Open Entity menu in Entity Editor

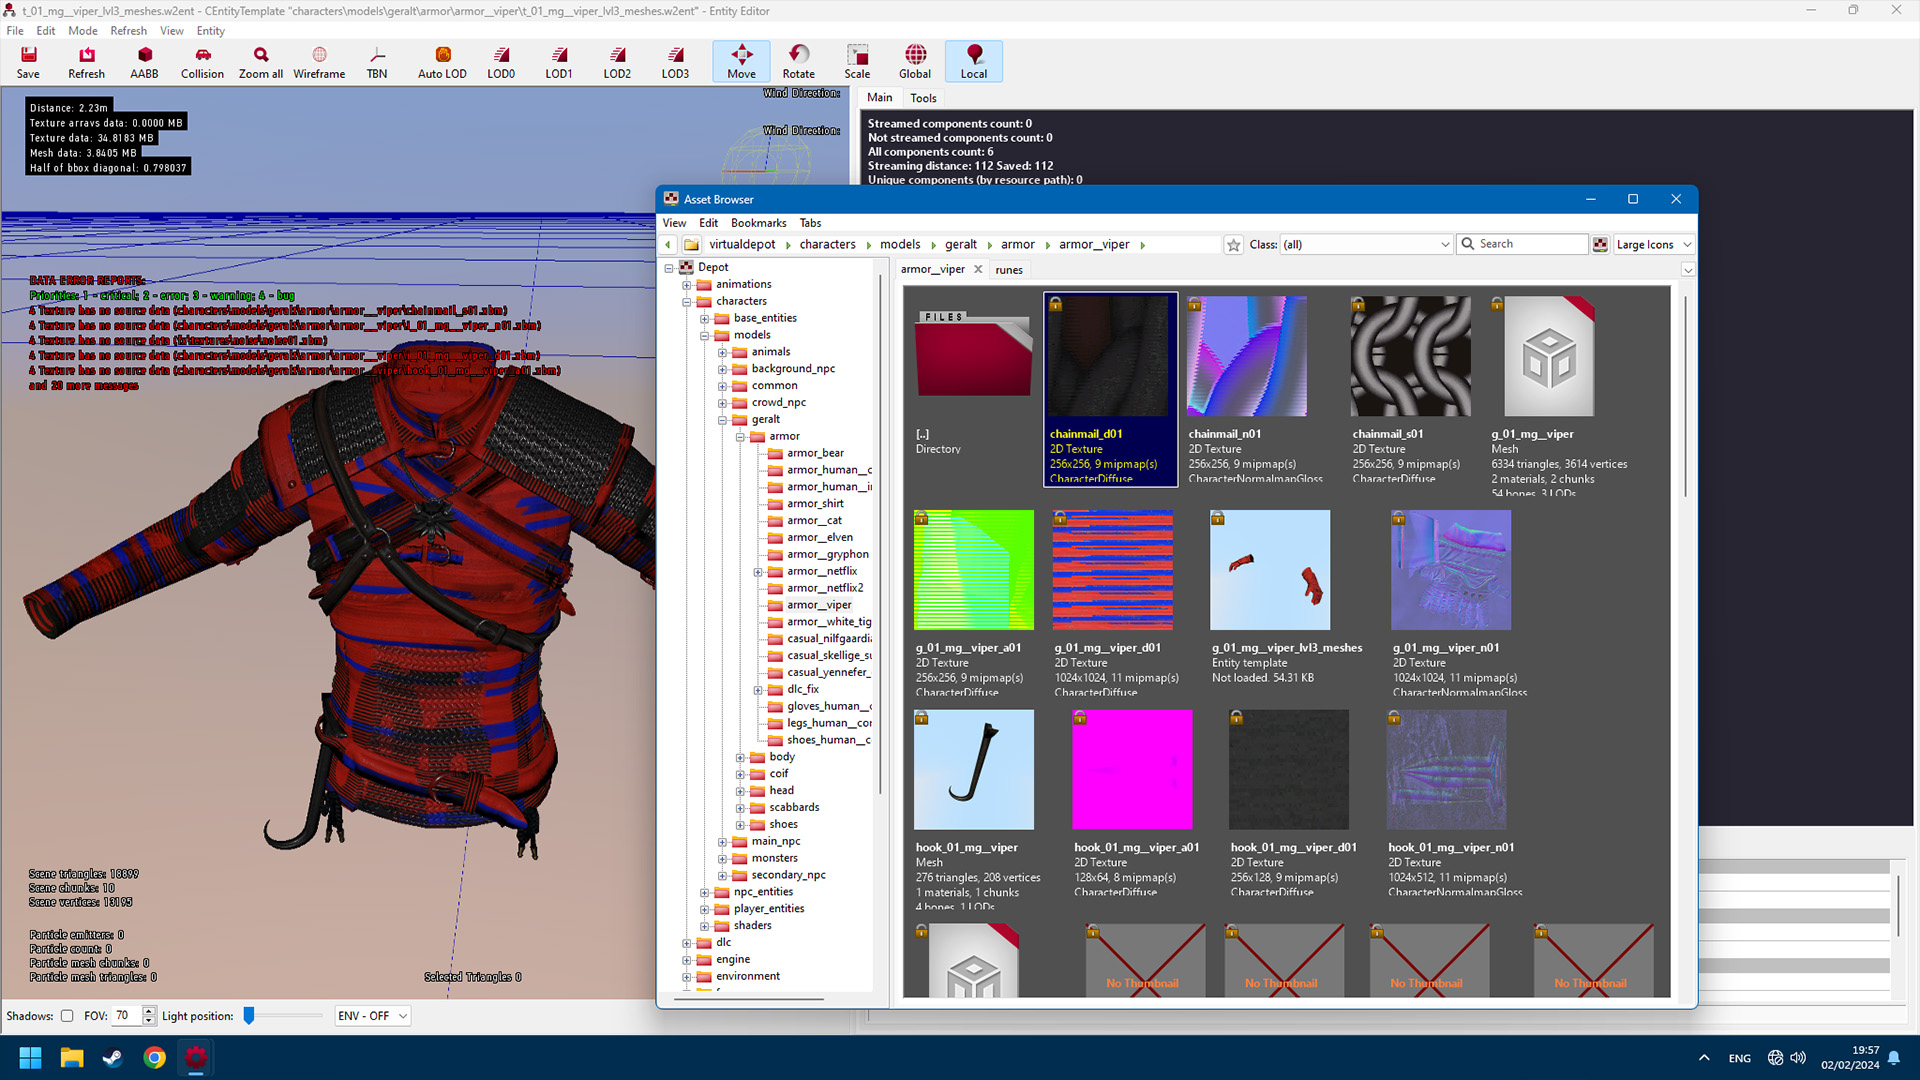click(210, 31)
